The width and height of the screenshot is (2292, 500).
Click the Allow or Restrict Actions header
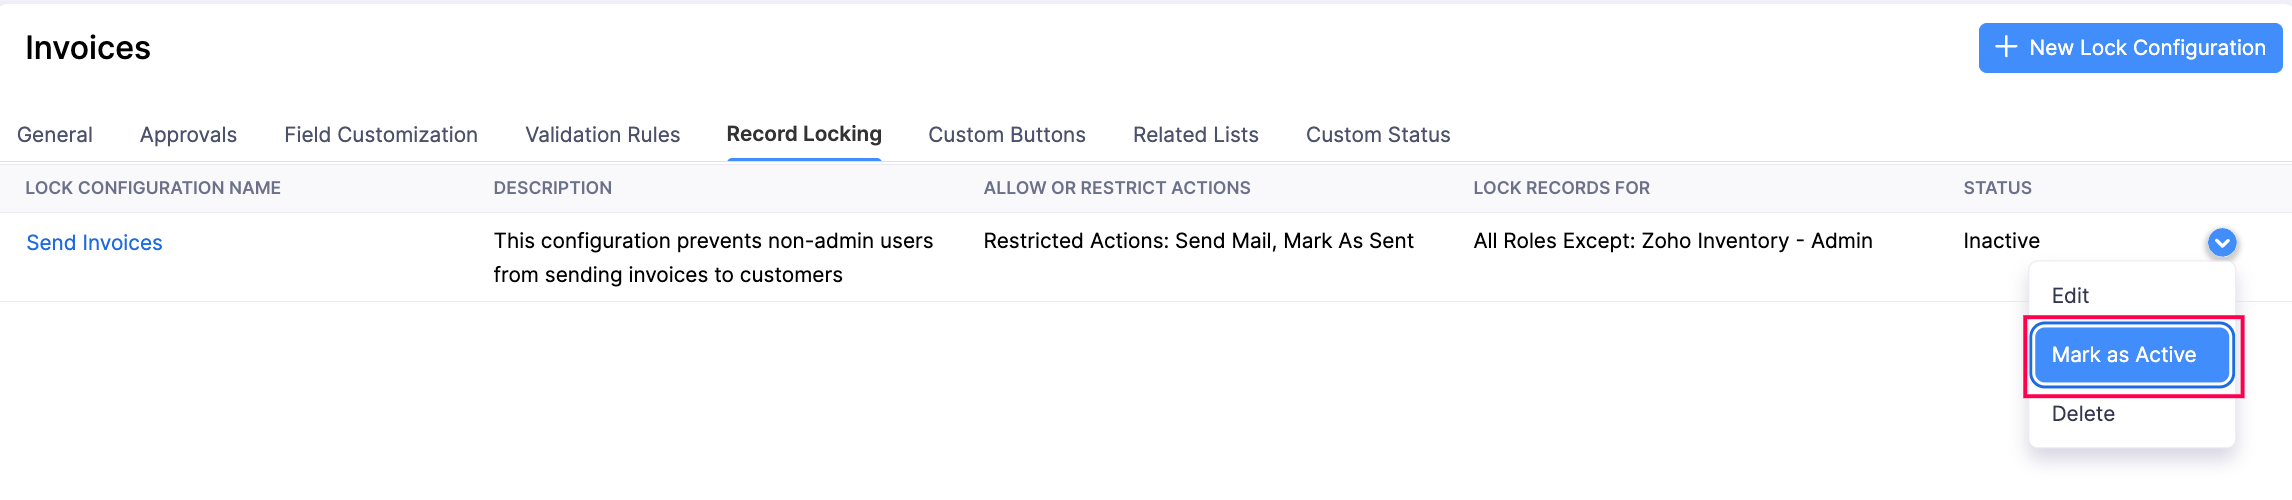pyautogui.click(x=1117, y=188)
